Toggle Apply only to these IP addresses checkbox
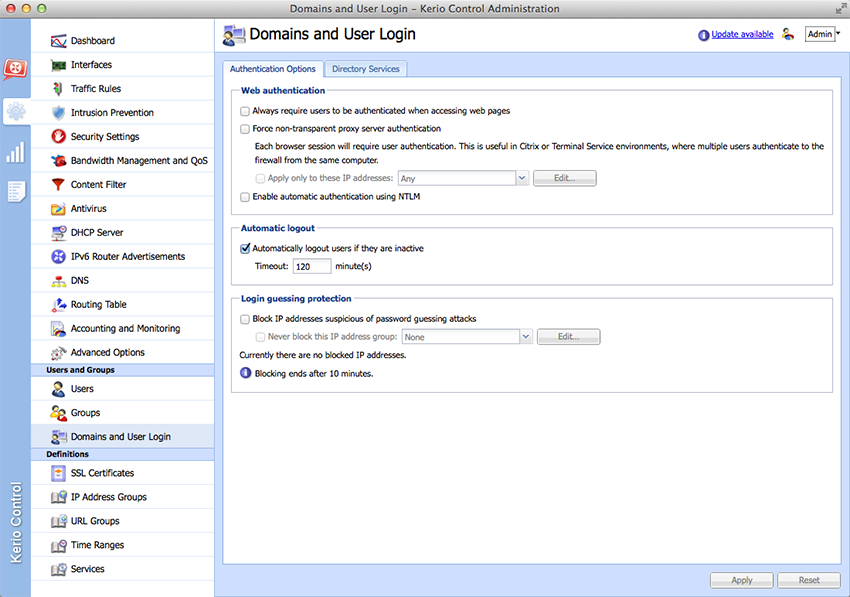This screenshot has height=597, width=850. (260, 178)
